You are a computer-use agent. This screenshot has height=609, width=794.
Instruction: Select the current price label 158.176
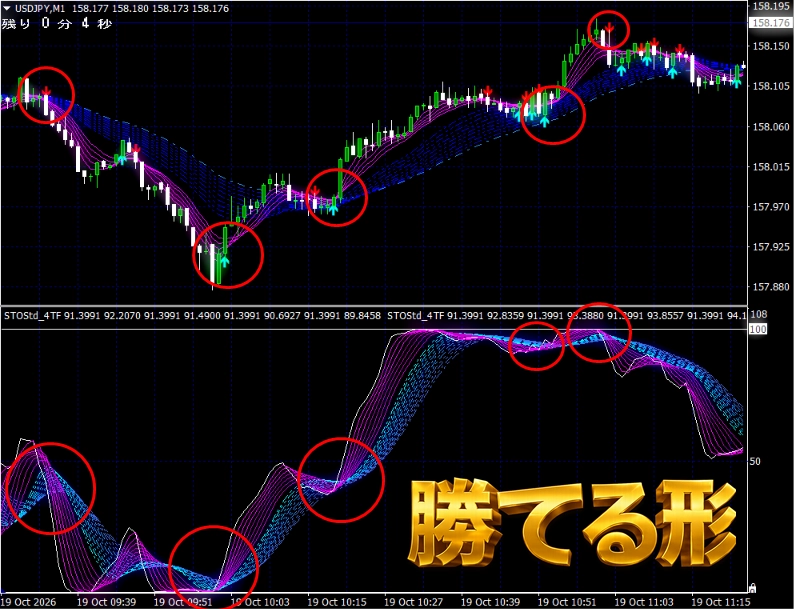pyautogui.click(x=768, y=23)
